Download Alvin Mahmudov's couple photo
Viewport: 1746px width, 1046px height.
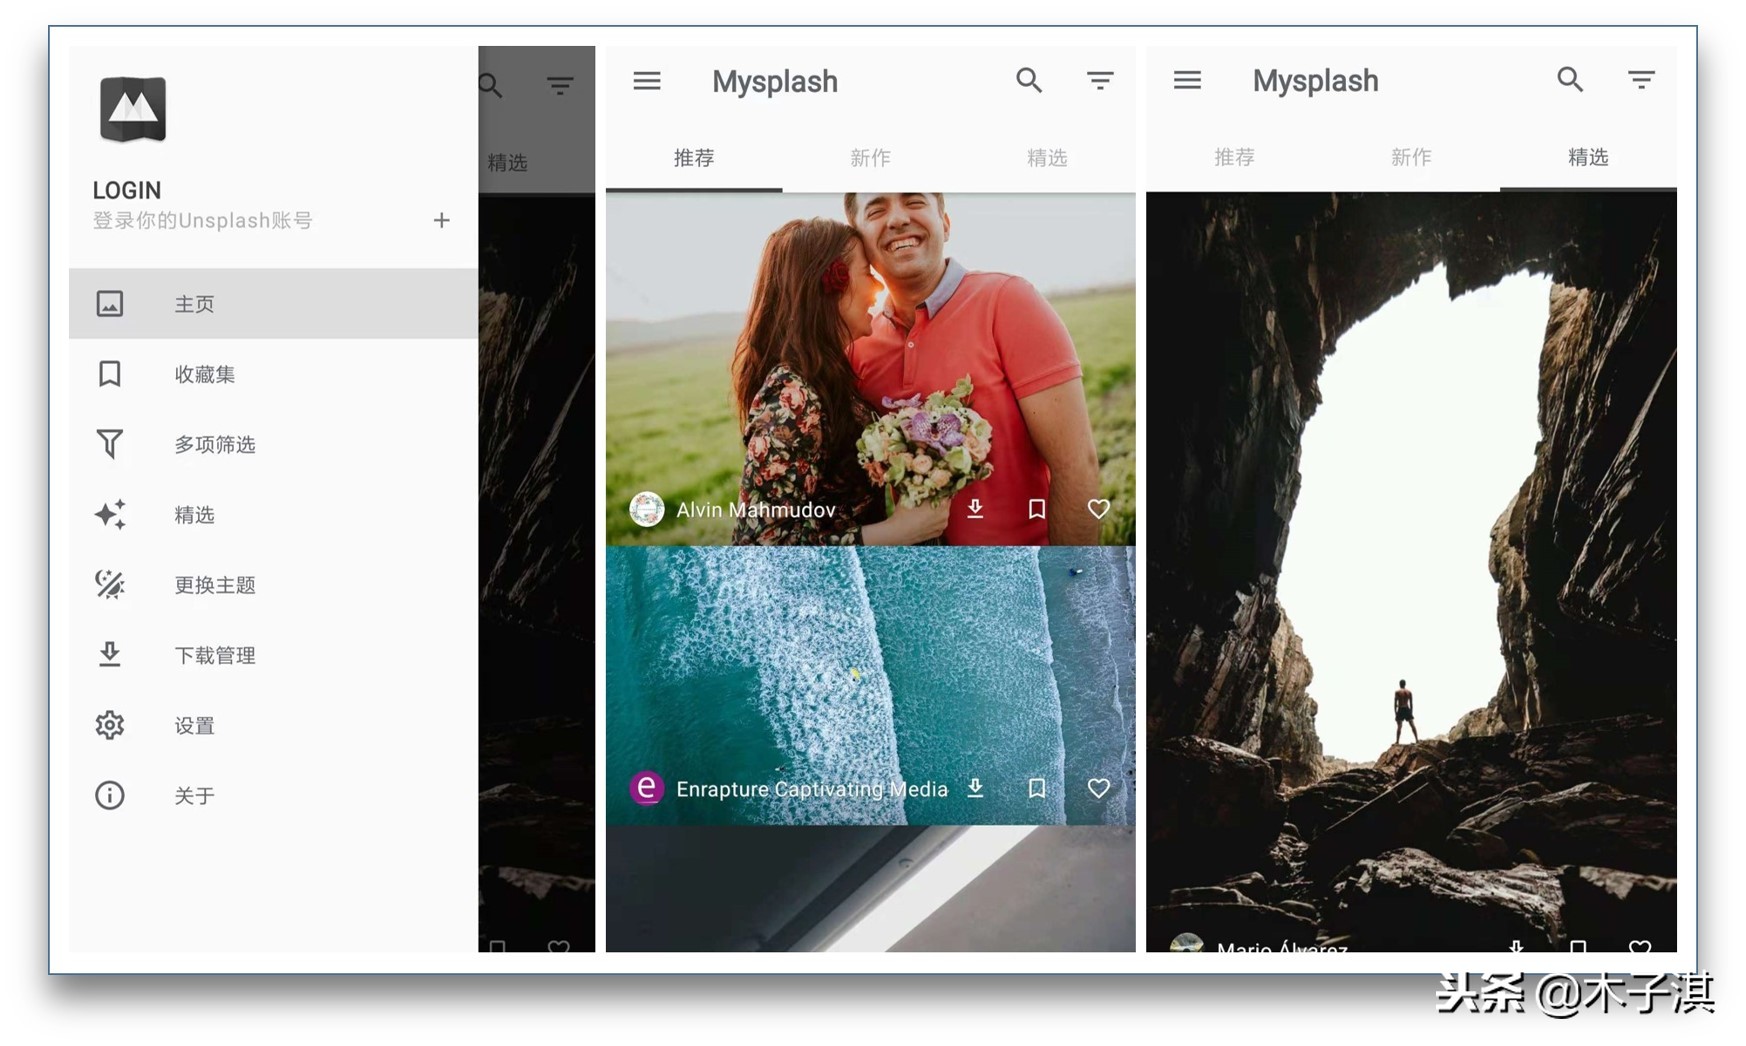[x=975, y=509]
